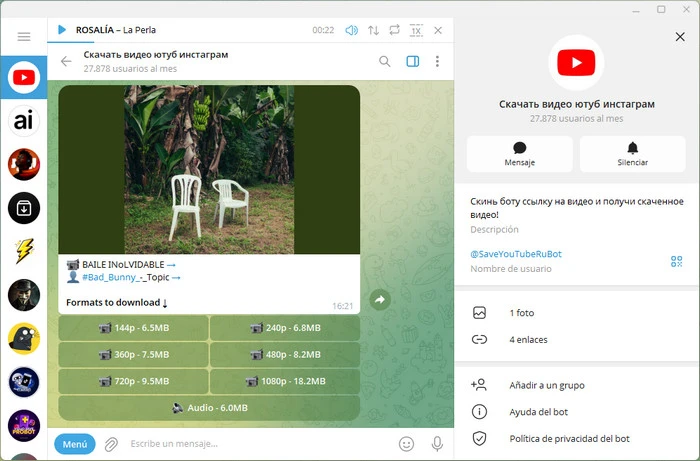The image size is (700, 461).
Task: Open the lightning bolt chat in sidebar
Action: click(24, 251)
